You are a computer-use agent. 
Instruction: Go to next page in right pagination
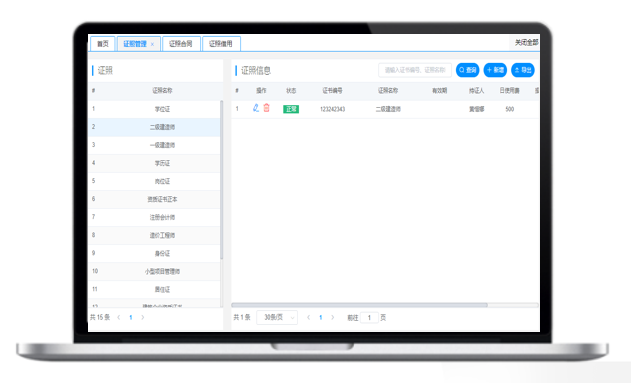coord(332,317)
